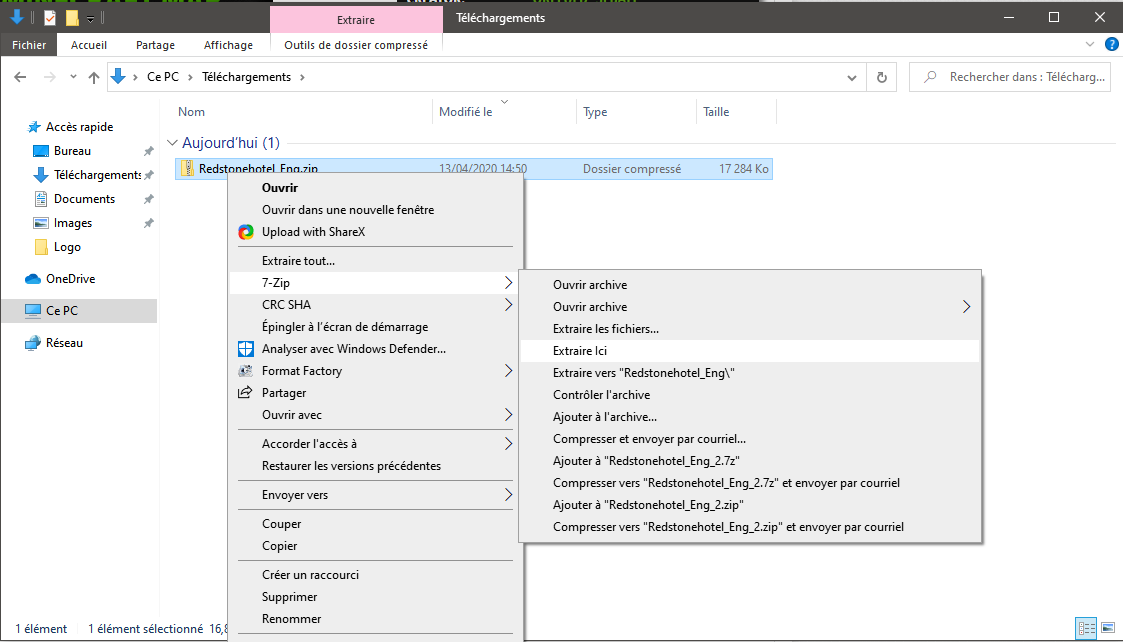Click the ShareX upload icon
The width and height of the screenshot is (1123, 642).
(246, 232)
